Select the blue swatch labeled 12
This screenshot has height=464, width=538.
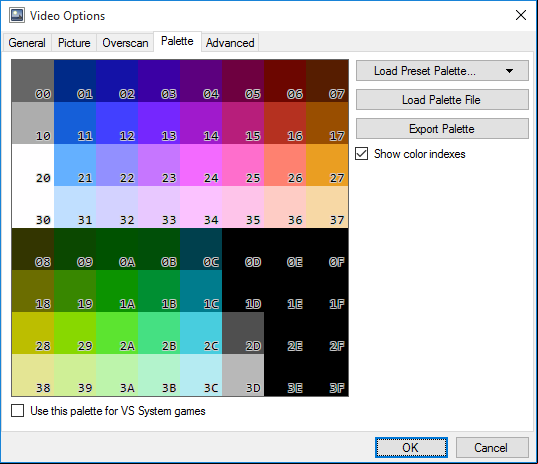pos(117,123)
